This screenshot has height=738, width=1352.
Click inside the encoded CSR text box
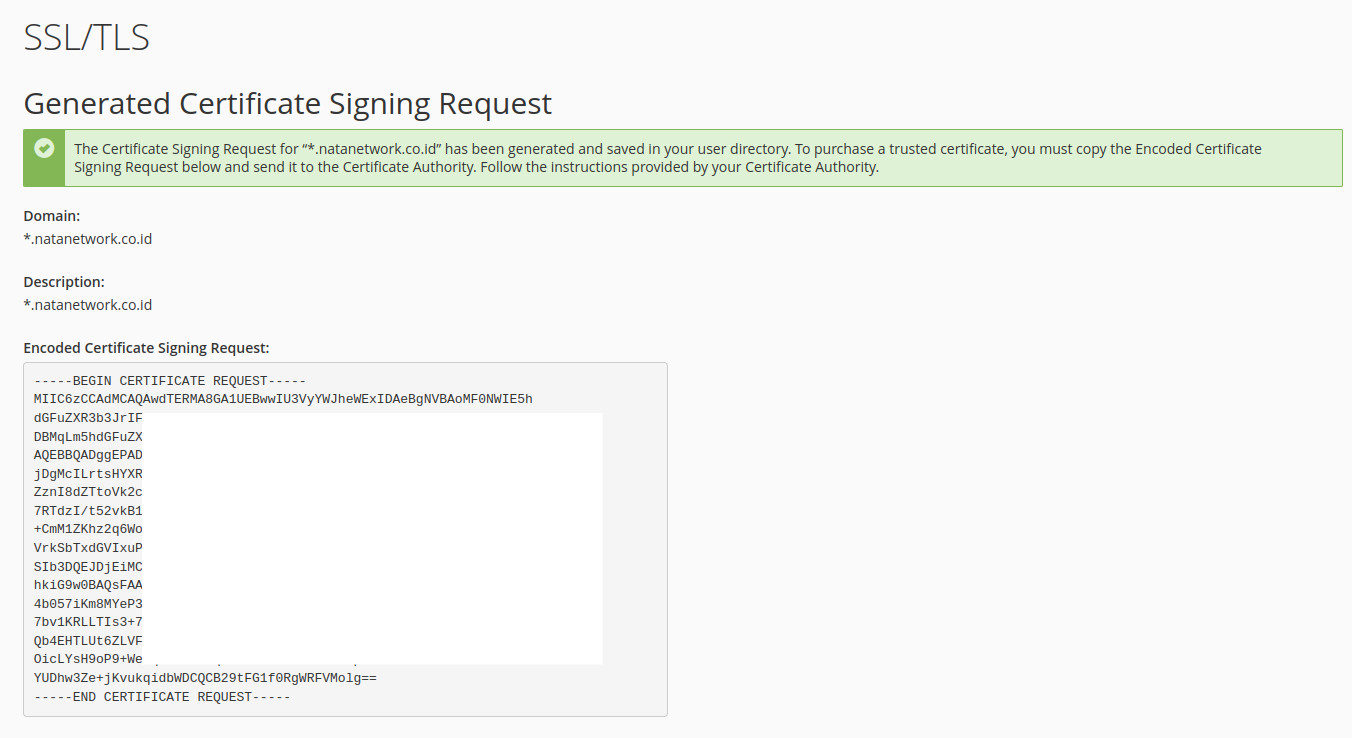(x=345, y=540)
